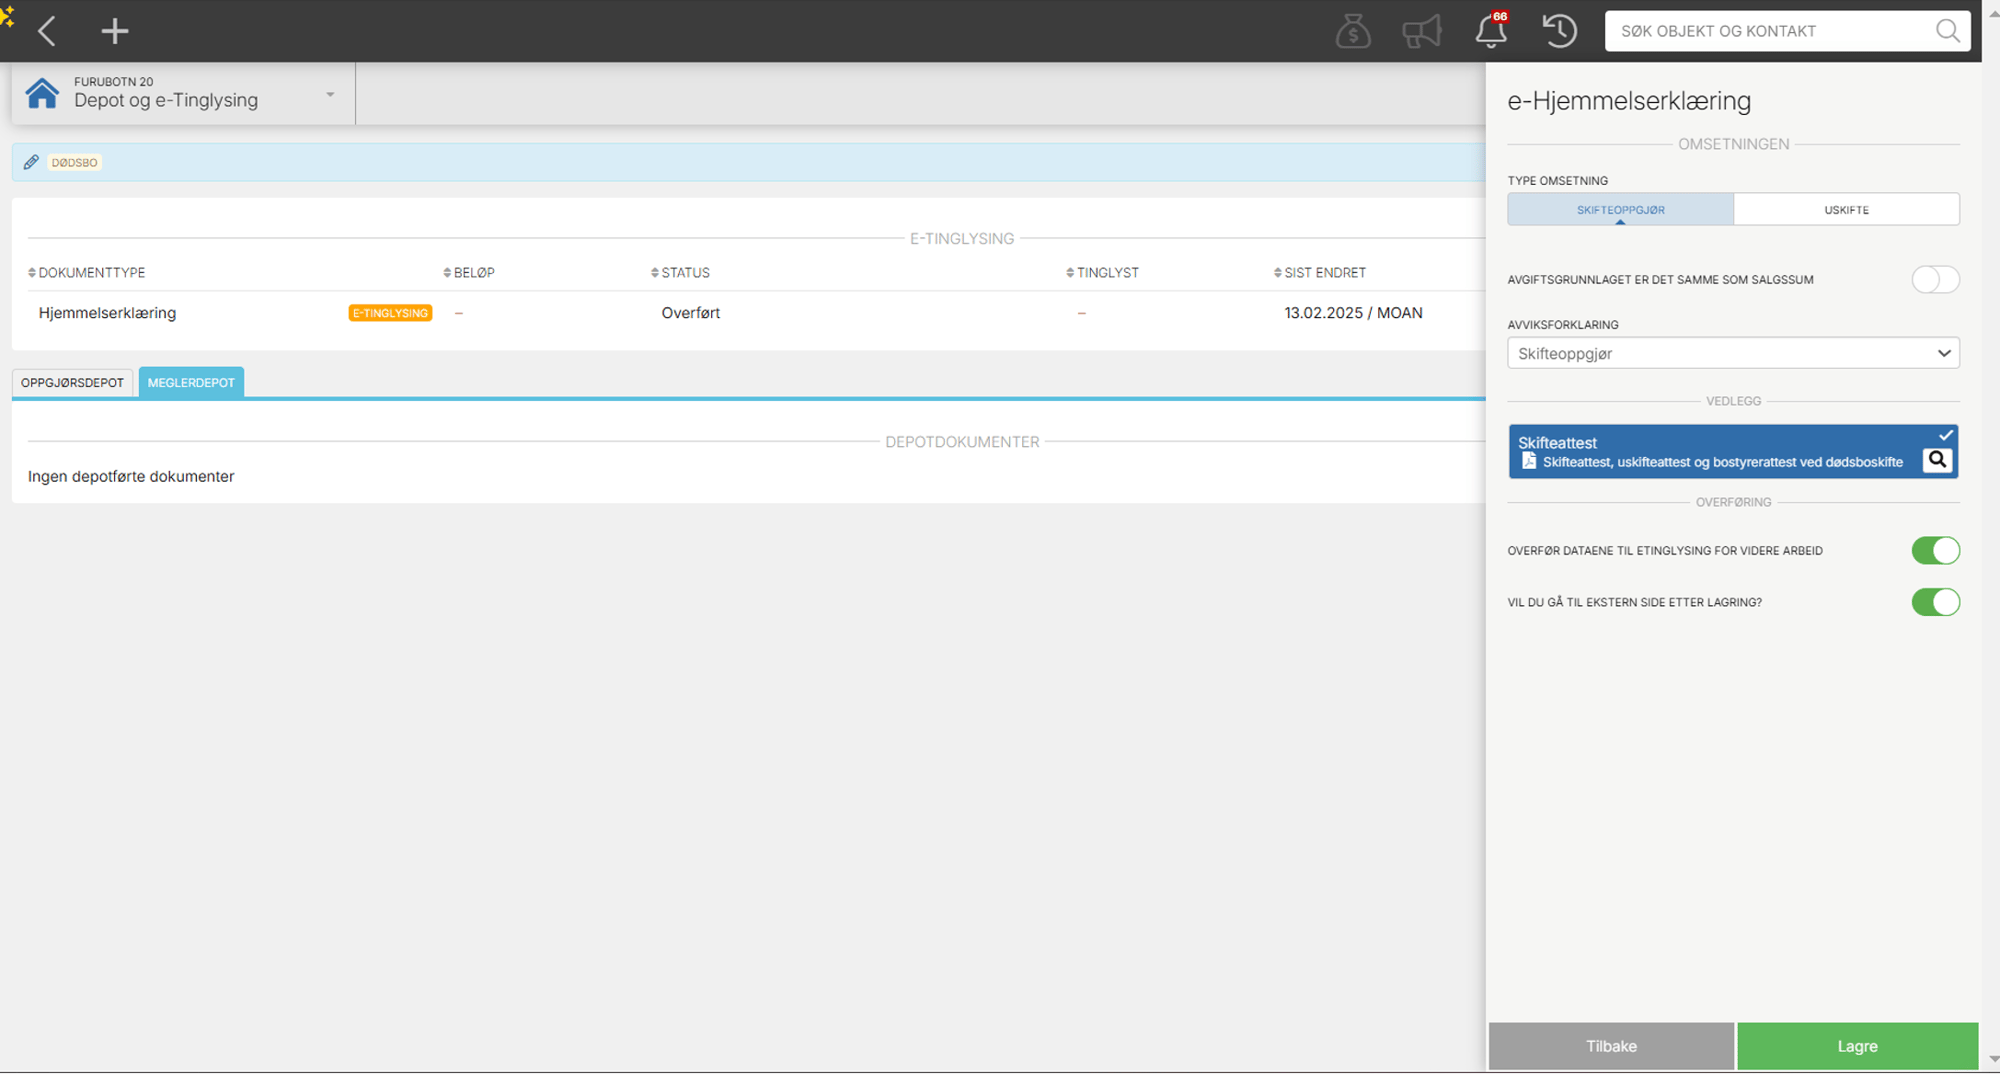The width and height of the screenshot is (2000, 1074).
Task: Click the green Lagre button
Action: click(x=1857, y=1046)
